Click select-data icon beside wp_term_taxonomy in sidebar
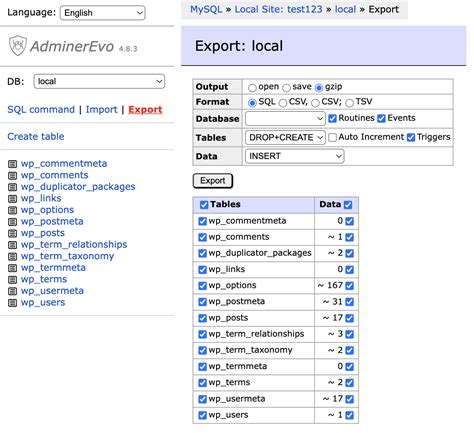474x433 pixels. coord(12,257)
